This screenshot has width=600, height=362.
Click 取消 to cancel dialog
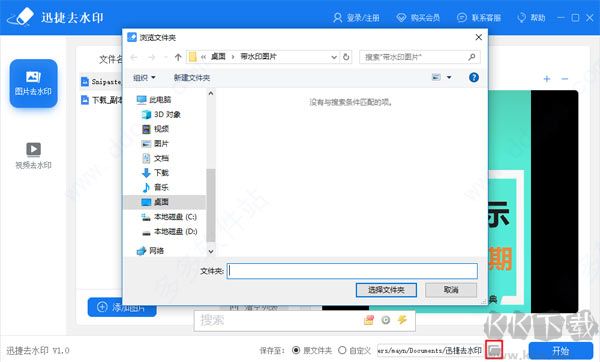(x=451, y=290)
